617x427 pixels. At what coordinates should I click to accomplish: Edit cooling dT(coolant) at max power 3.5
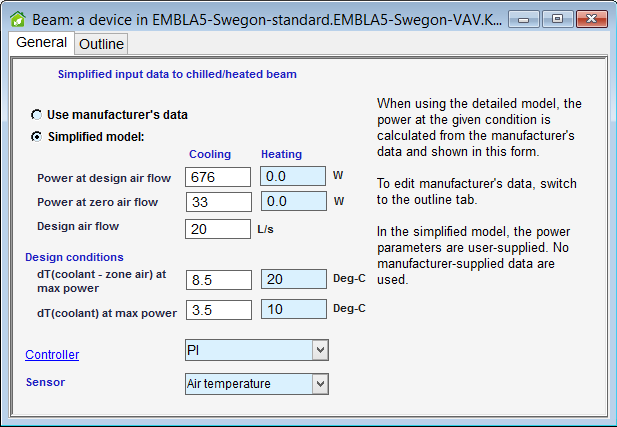tap(219, 310)
